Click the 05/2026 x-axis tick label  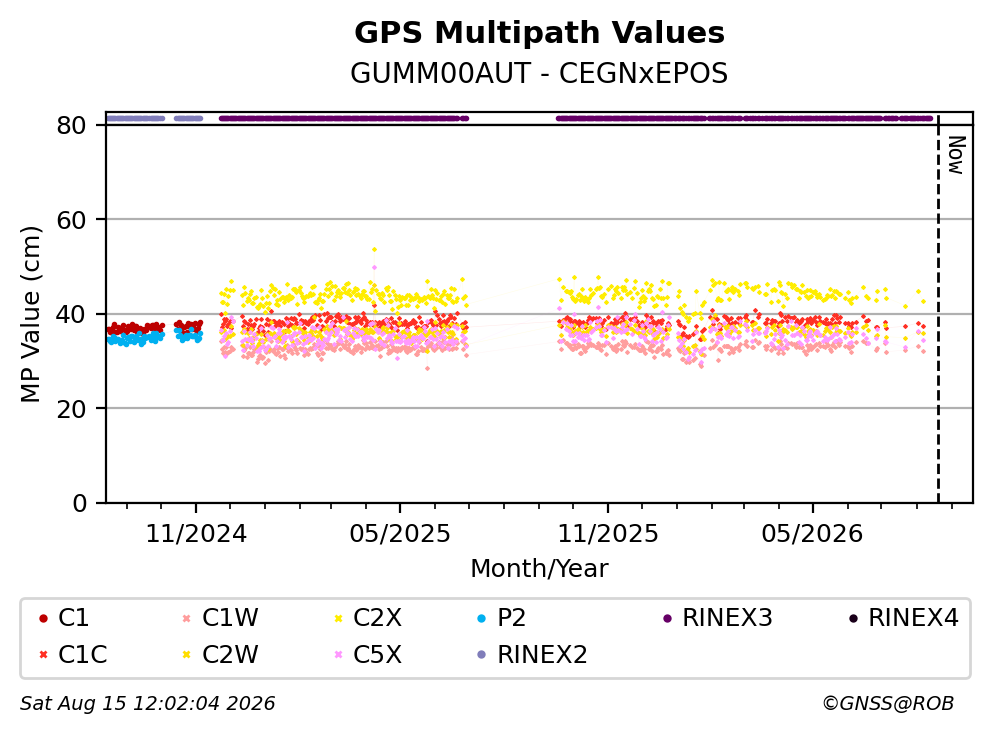click(812, 535)
